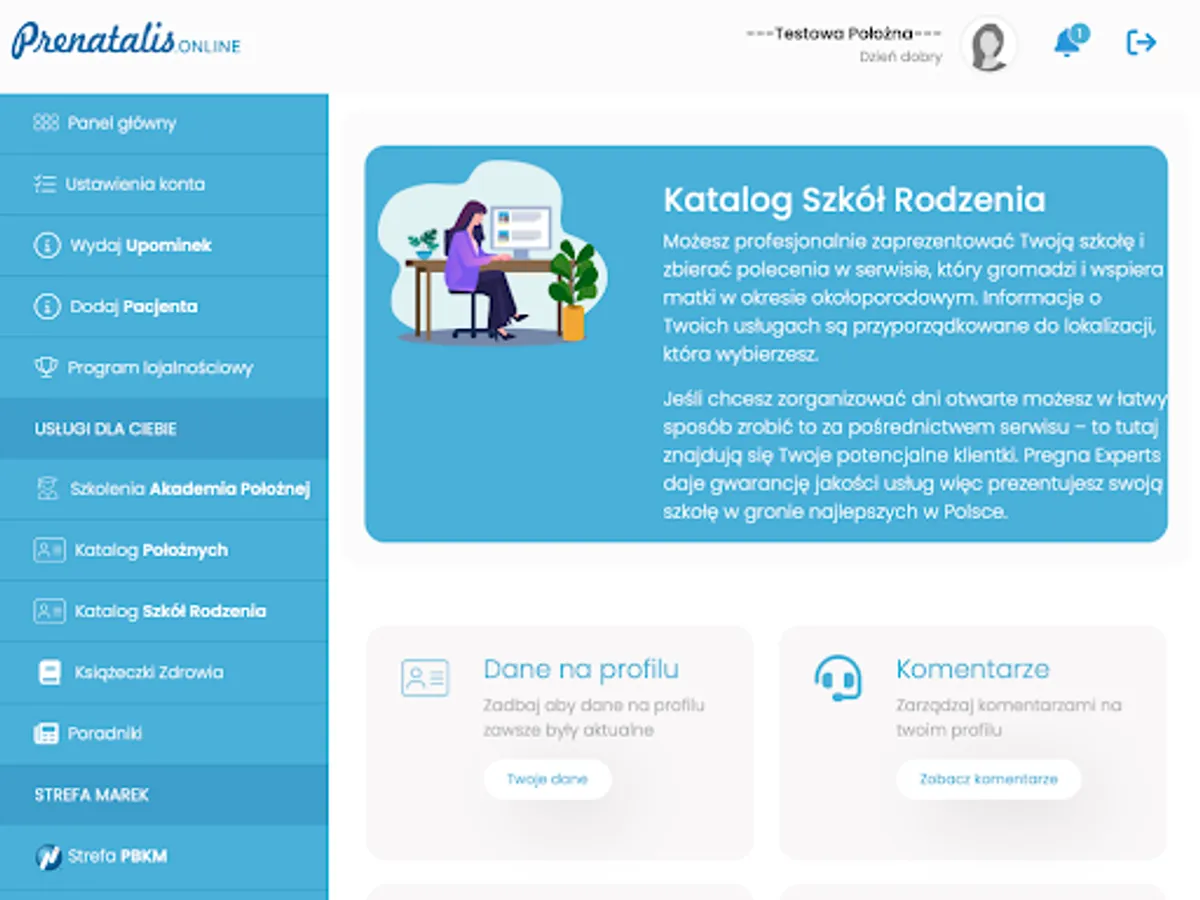The height and width of the screenshot is (900, 1200).
Task: Click the Program lojalnościowy trophy icon
Action: click(46, 367)
